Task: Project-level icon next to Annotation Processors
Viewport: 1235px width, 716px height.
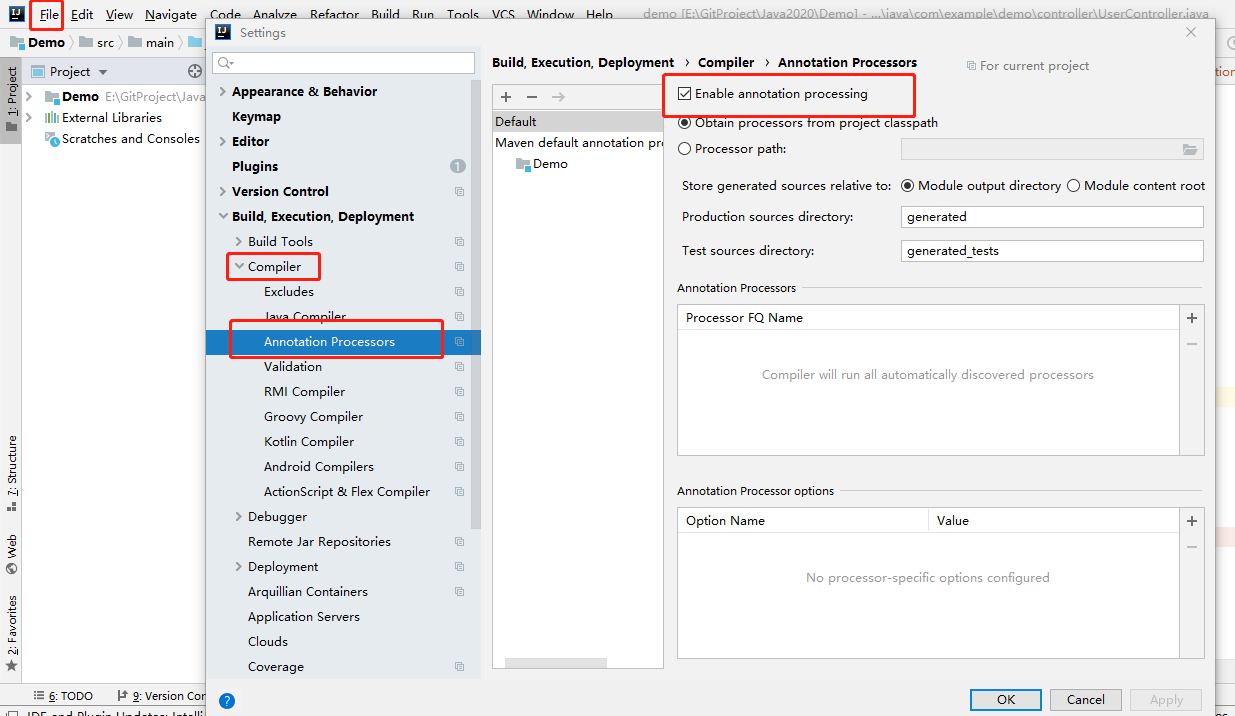Action: tap(460, 342)
